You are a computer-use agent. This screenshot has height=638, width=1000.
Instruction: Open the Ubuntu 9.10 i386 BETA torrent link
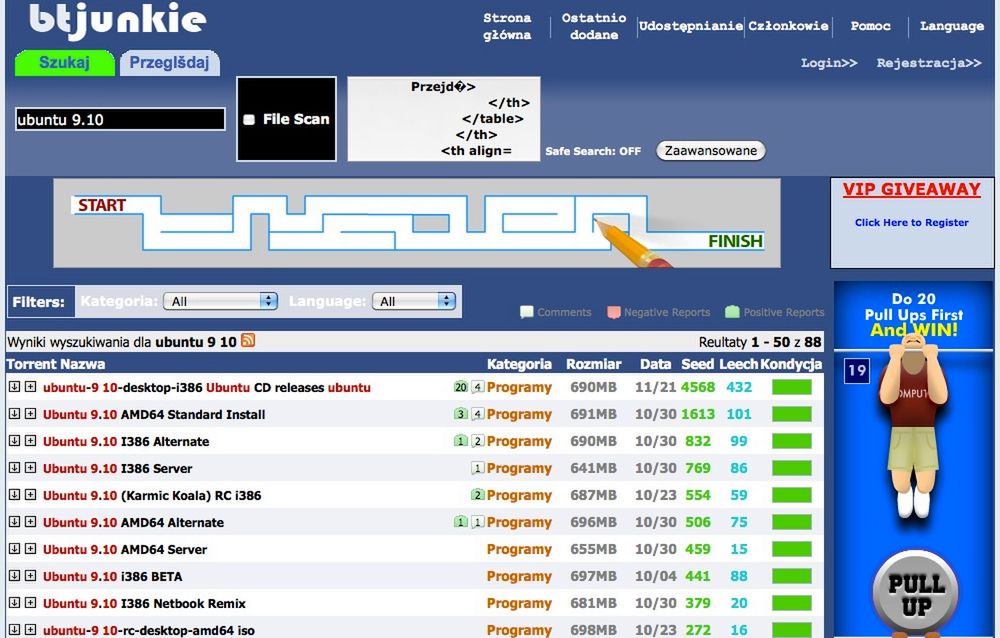(112, 576)
